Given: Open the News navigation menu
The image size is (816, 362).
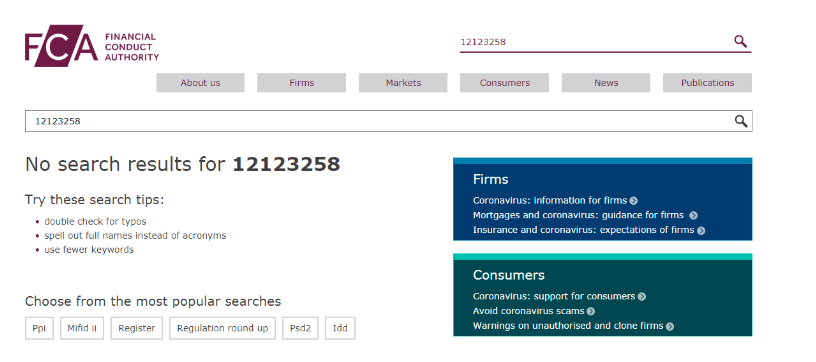Looking at the screenshot, I should tap(606, 83).
